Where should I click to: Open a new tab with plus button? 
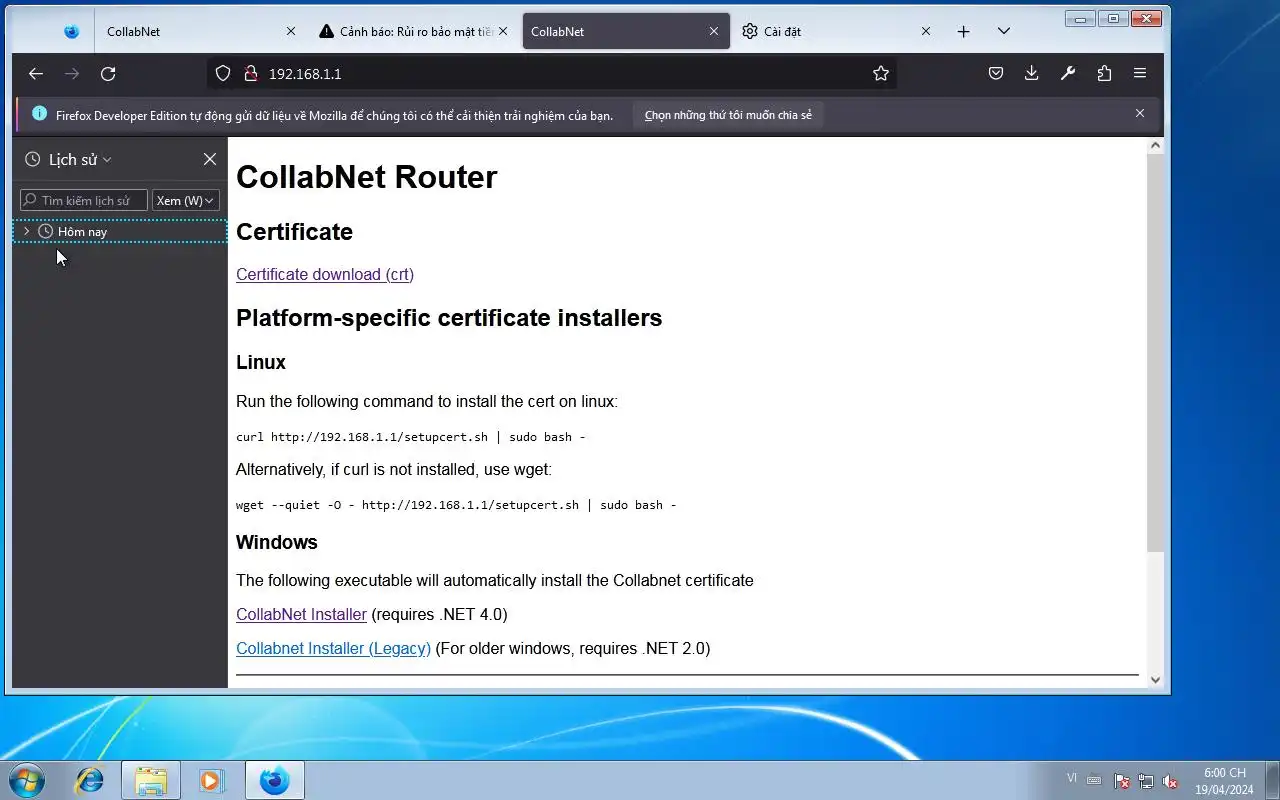tap(963, 31)
